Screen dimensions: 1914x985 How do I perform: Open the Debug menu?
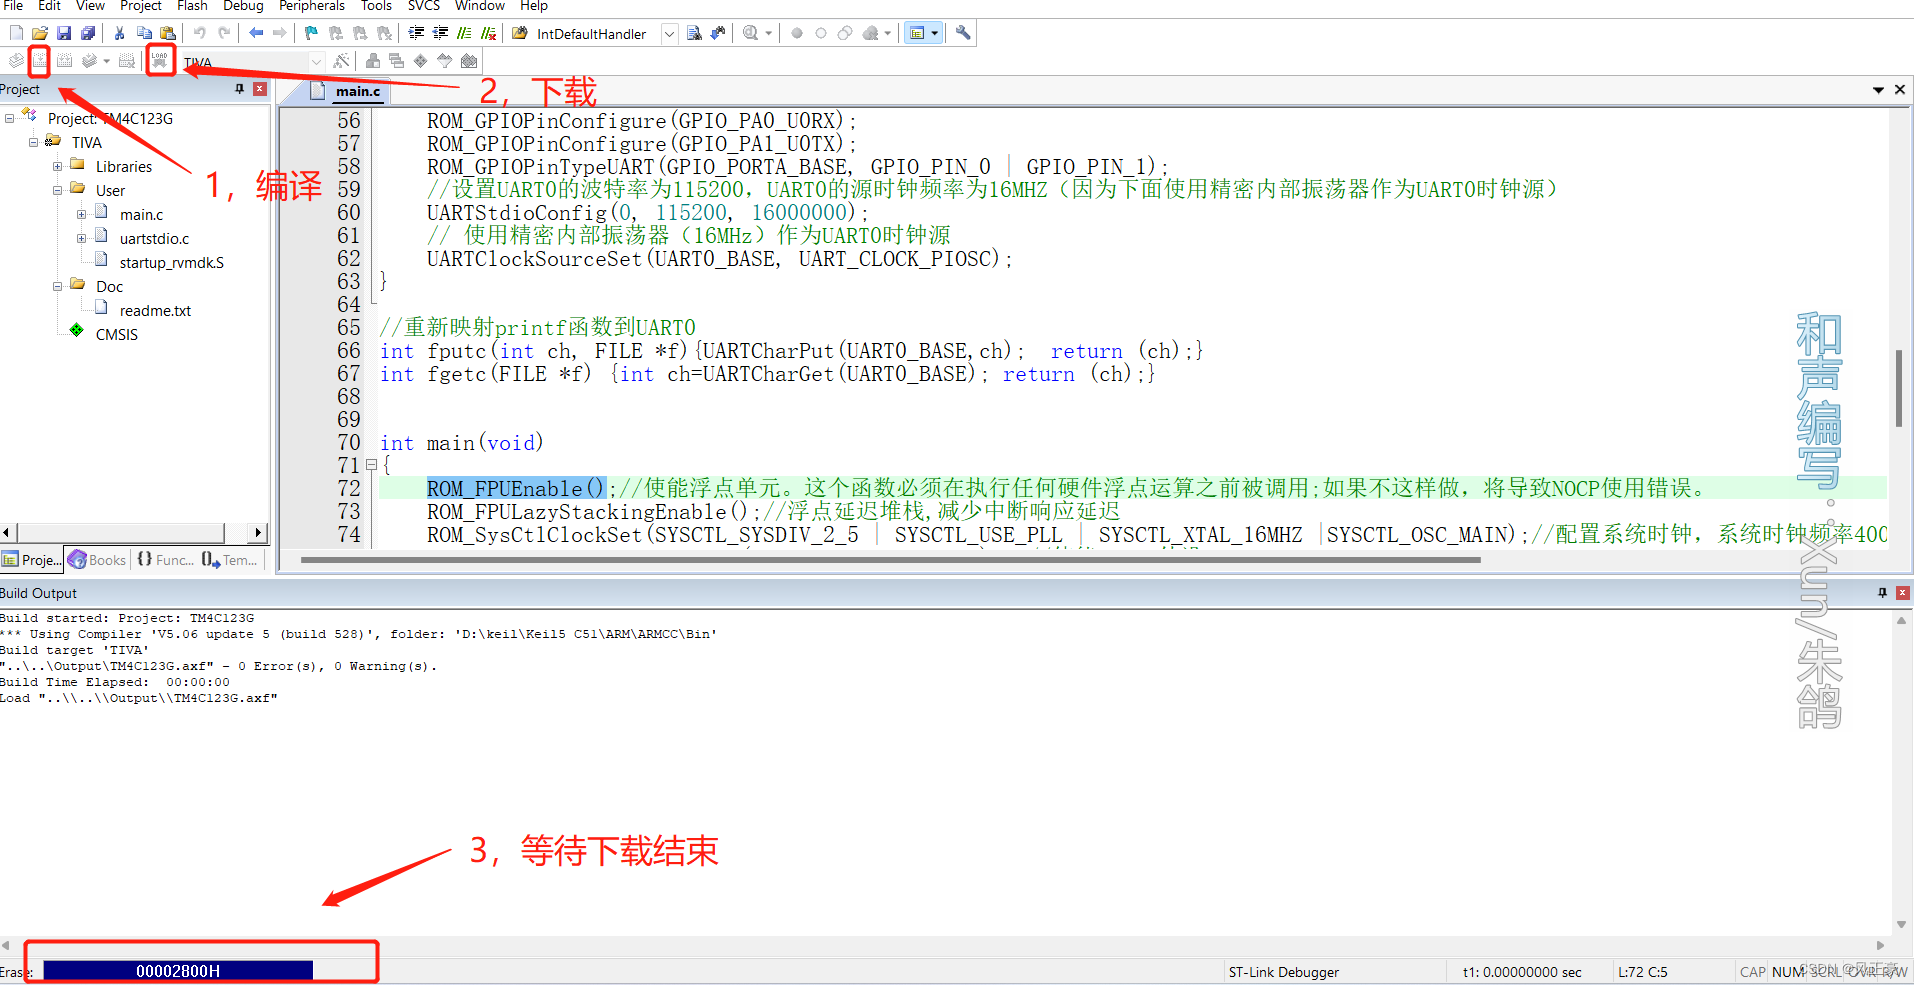click(243, 6)
